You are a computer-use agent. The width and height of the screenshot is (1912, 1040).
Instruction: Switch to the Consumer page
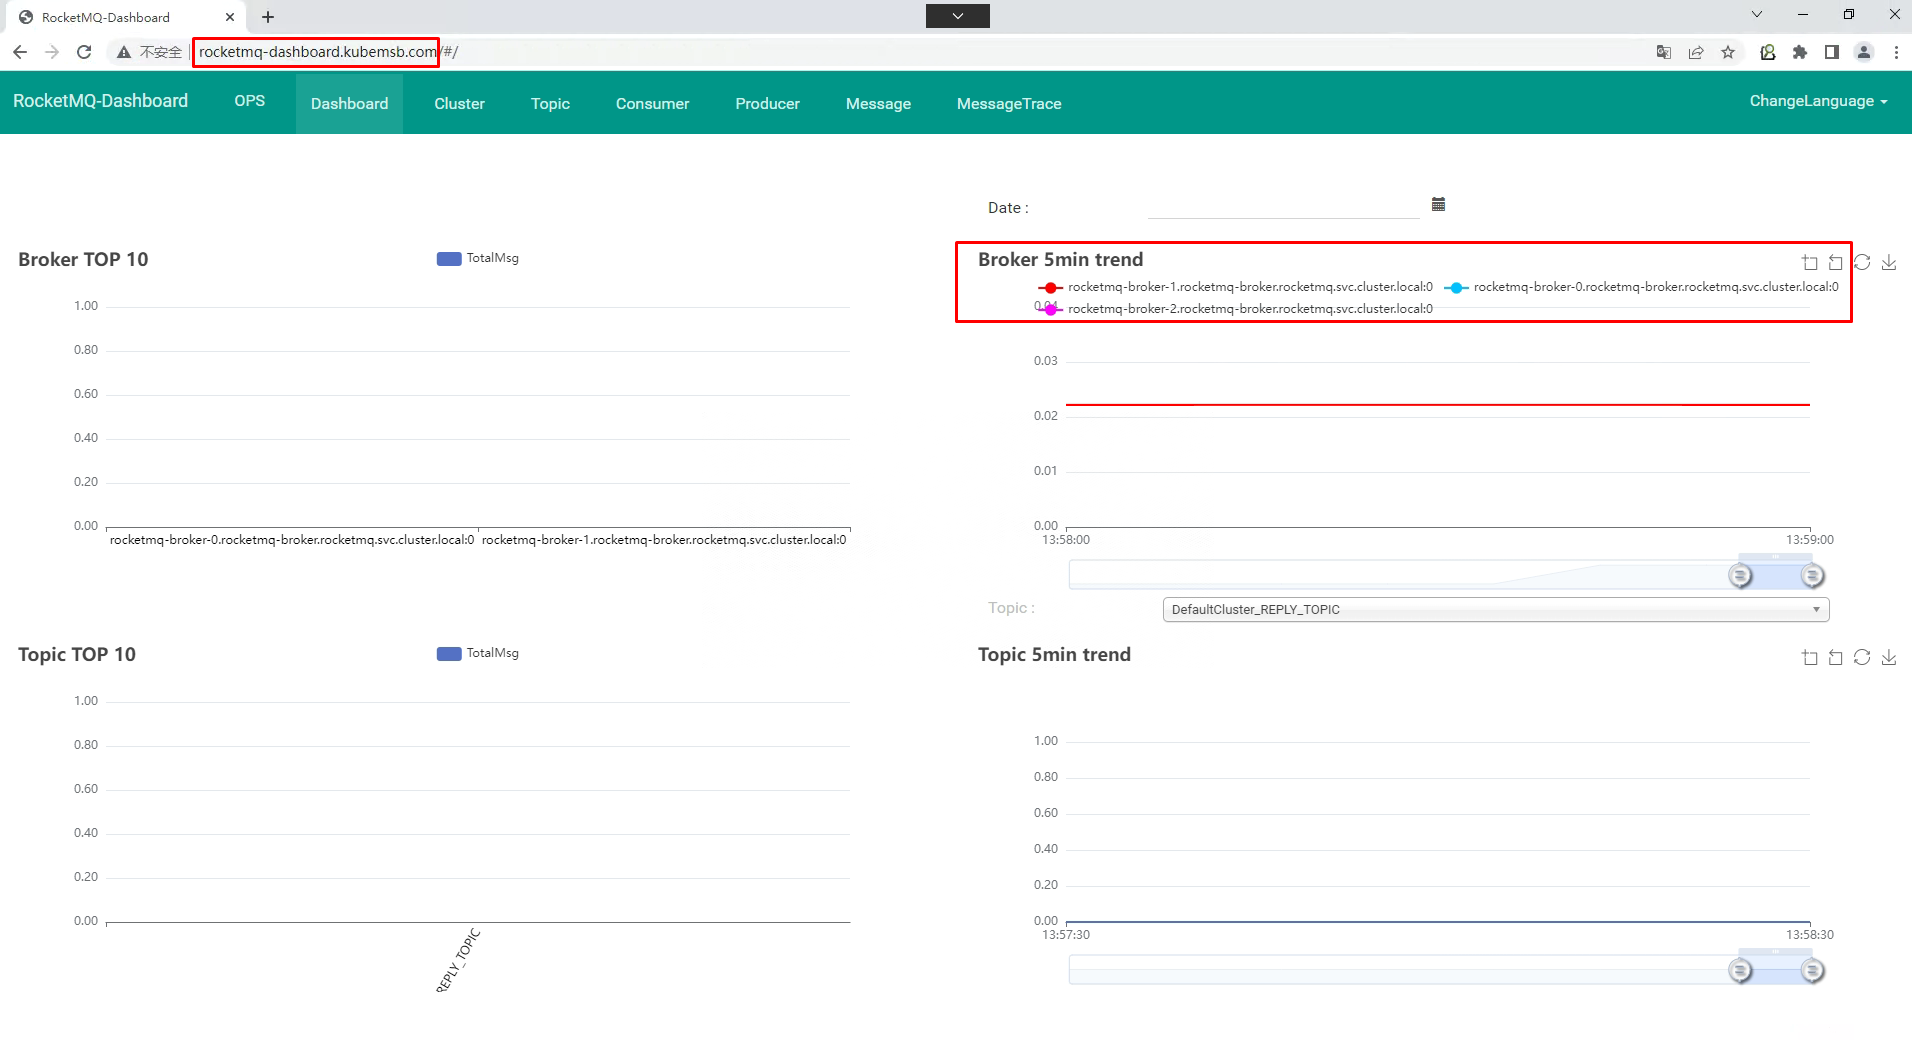pyautogui.click(x=652, y=103)
